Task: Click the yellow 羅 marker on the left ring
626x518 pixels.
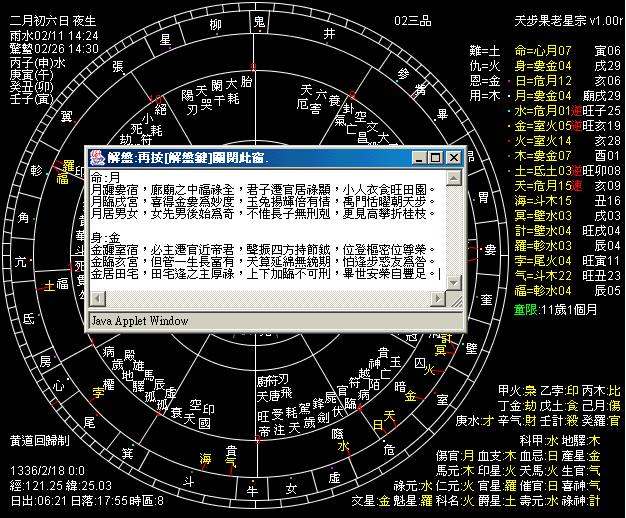Action: [x=68, y=164]
